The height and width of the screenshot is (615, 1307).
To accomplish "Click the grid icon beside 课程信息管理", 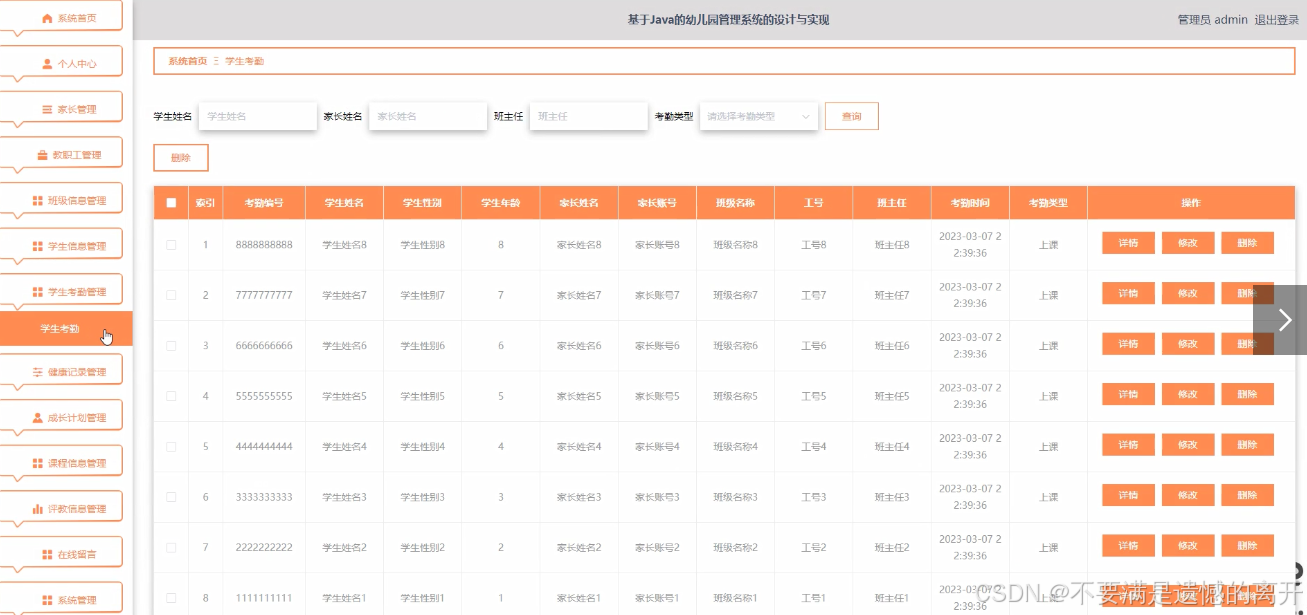I will tap(38, 464).
